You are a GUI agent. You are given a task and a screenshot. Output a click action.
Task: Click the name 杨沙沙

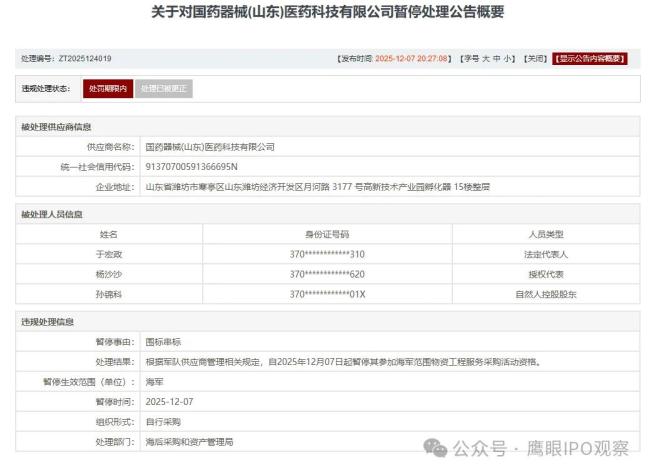point(109,274)
